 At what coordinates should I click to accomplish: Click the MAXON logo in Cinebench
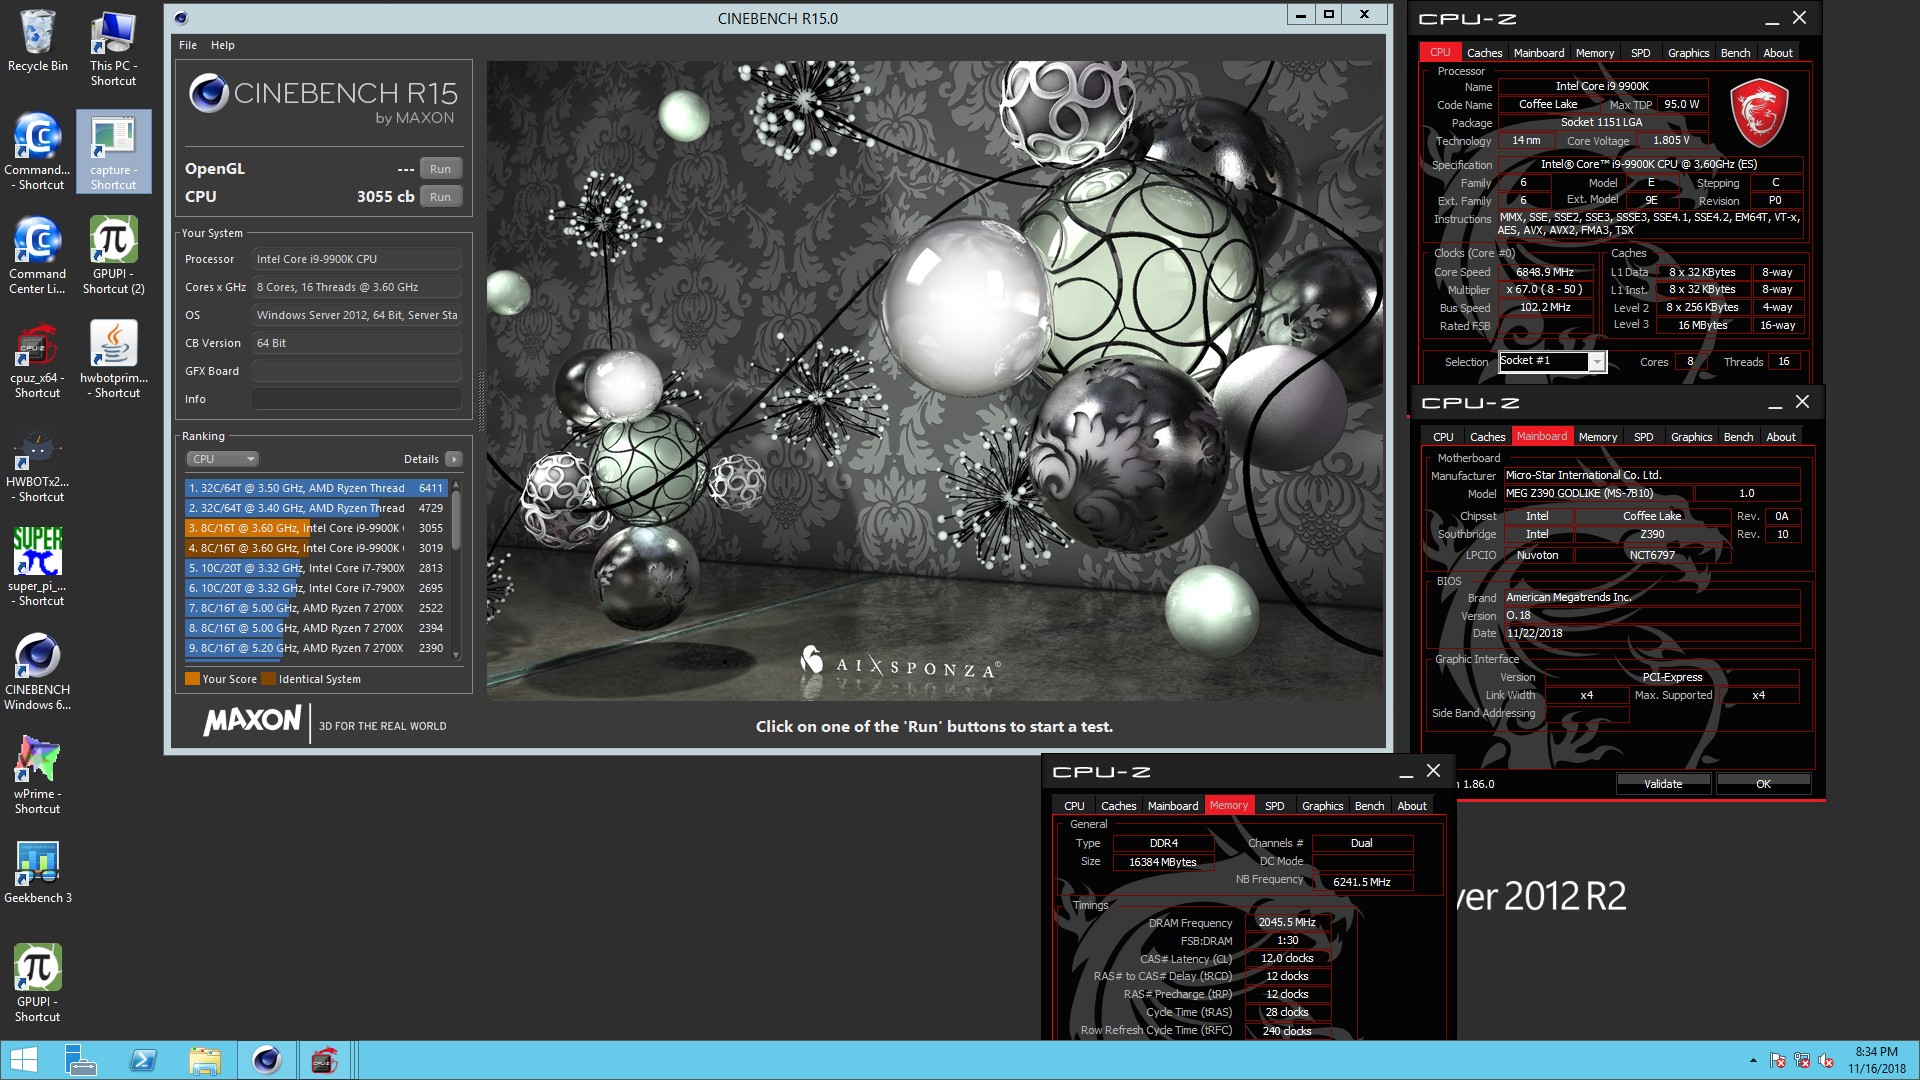pyautogui.click(x=252, y=721)
